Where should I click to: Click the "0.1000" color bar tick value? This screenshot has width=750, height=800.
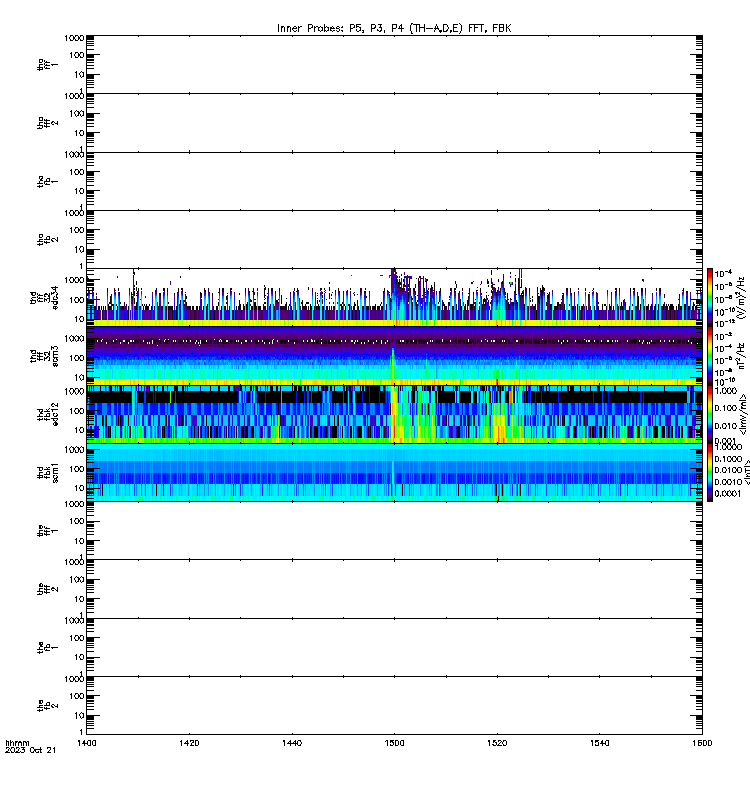click(728, 459)
